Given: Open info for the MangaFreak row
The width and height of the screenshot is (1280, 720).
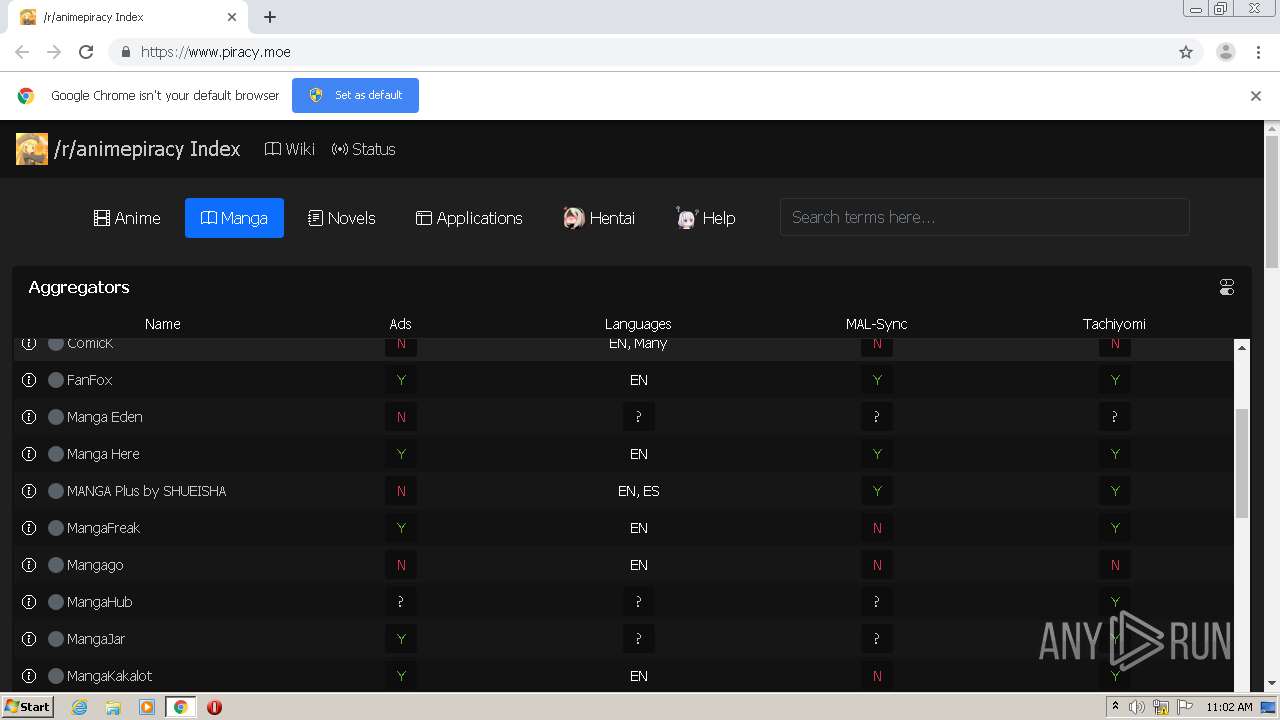Looking at the screenshot, I should pos(29,528).
